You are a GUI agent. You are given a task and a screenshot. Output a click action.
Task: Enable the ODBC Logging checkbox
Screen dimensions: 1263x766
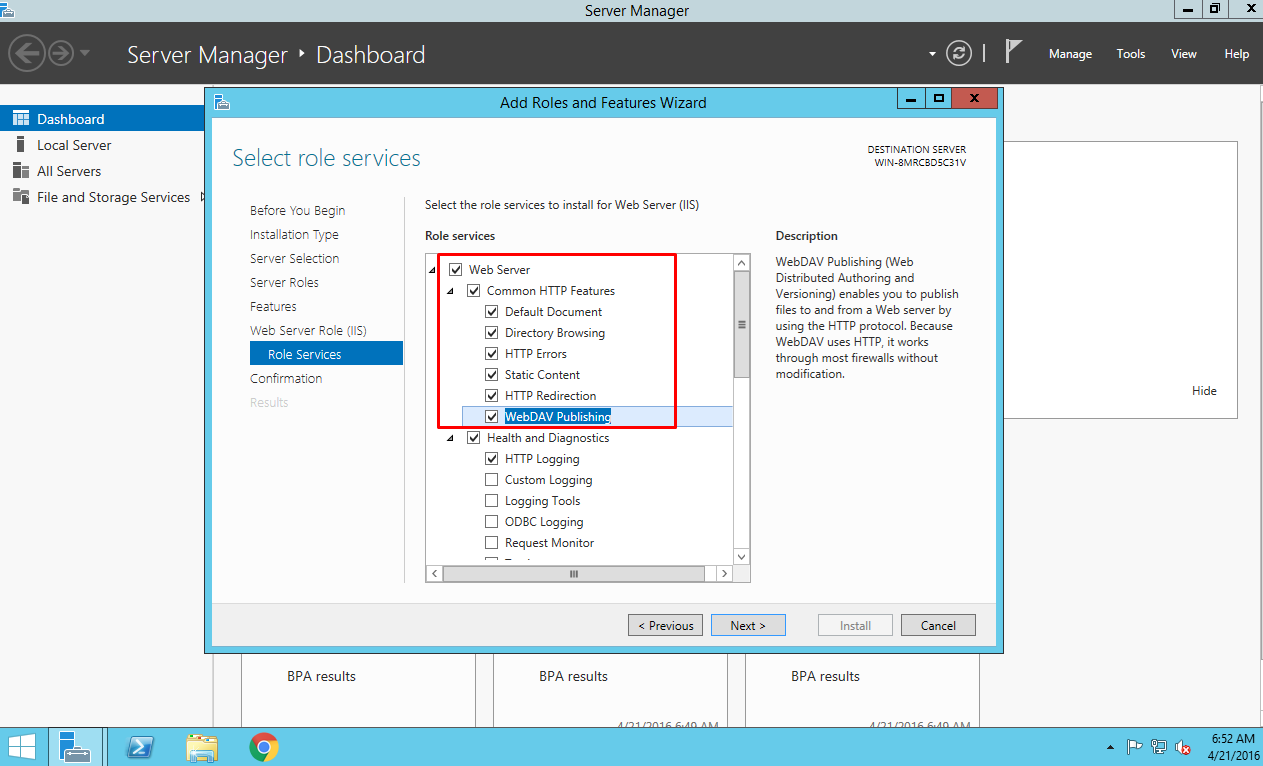tap(492, 522)
